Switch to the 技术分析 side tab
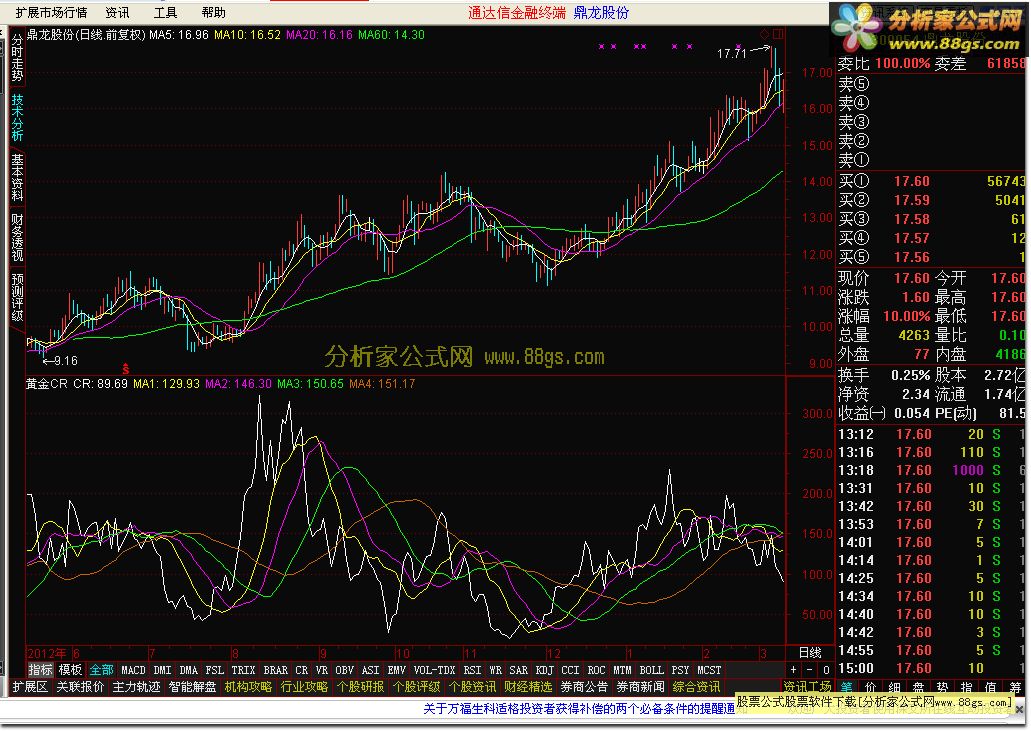 point(17,117)
